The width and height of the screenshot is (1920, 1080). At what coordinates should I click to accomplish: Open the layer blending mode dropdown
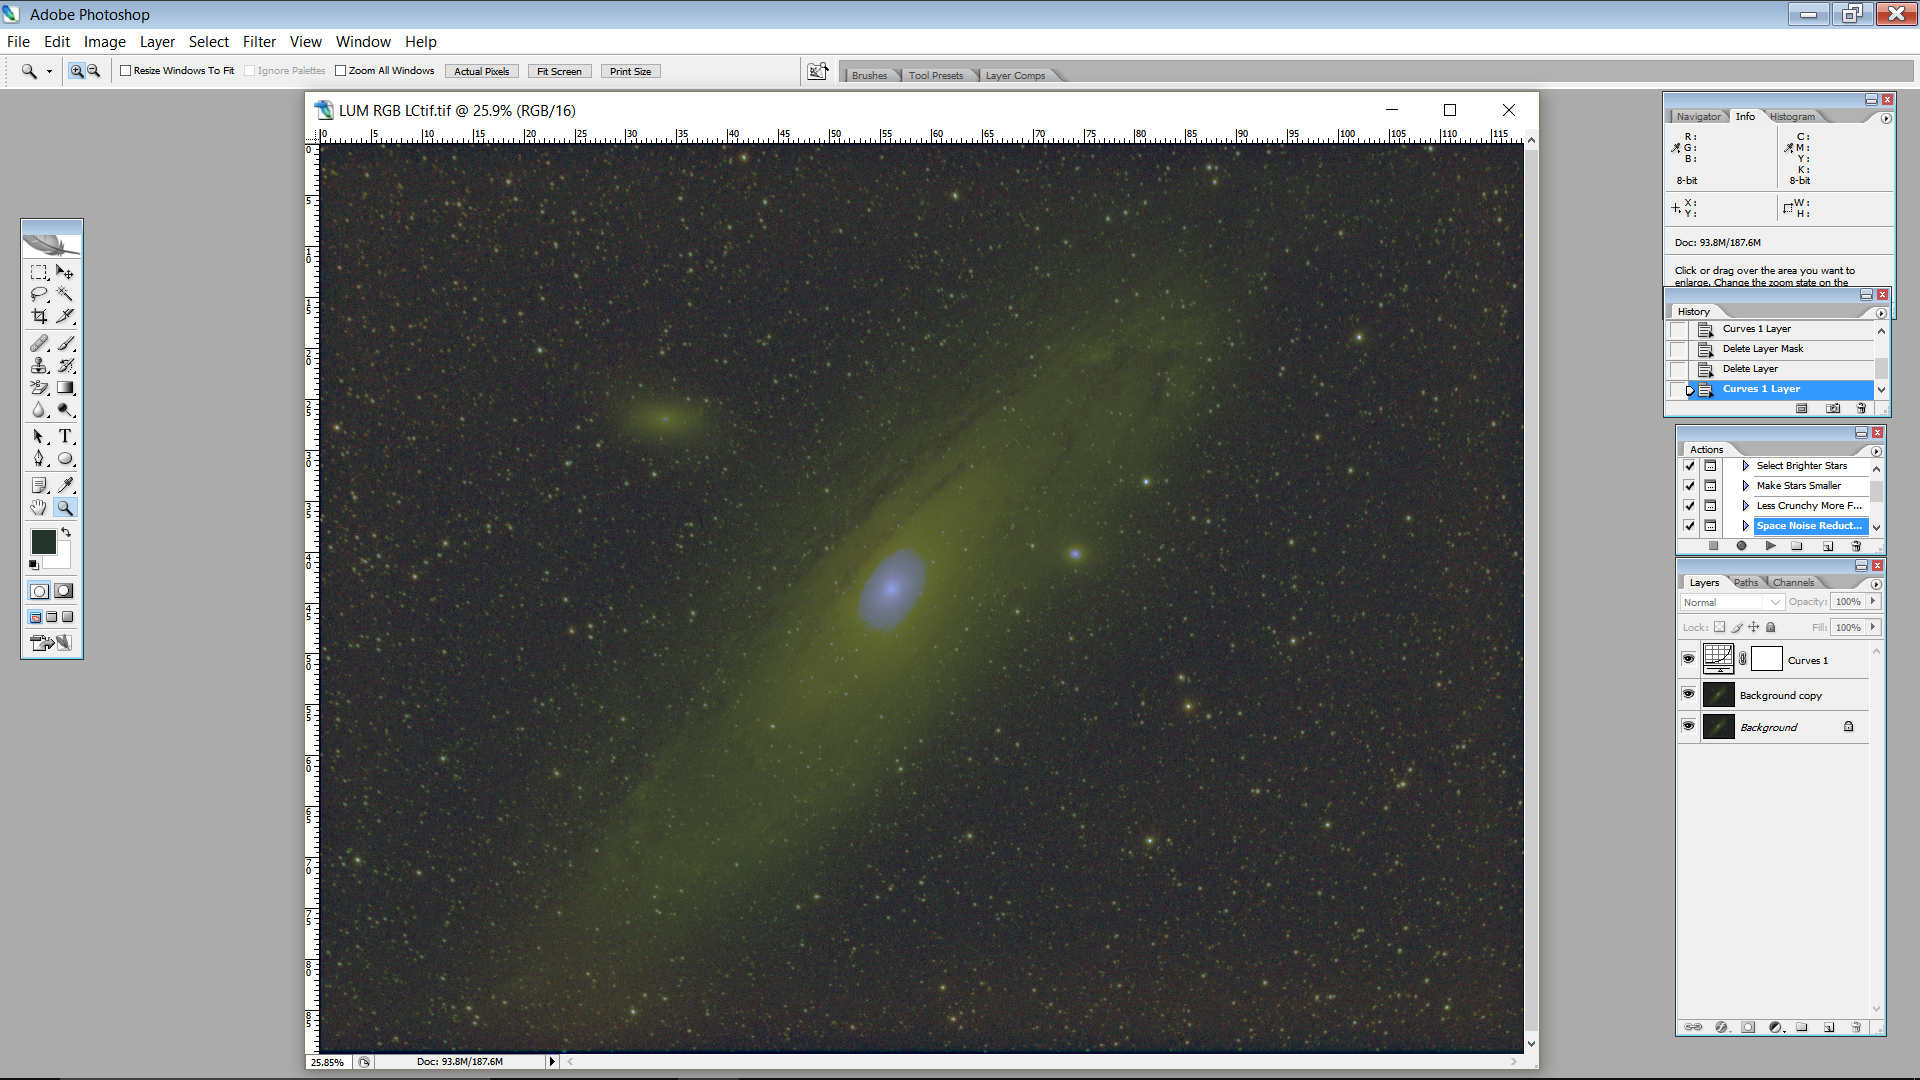coord(1732,602)
